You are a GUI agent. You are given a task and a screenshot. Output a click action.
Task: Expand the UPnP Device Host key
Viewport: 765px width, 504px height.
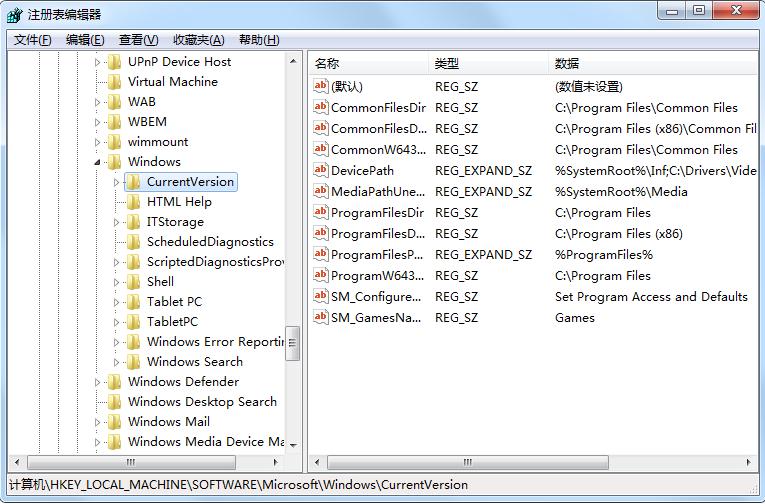[x=97, y=62]
